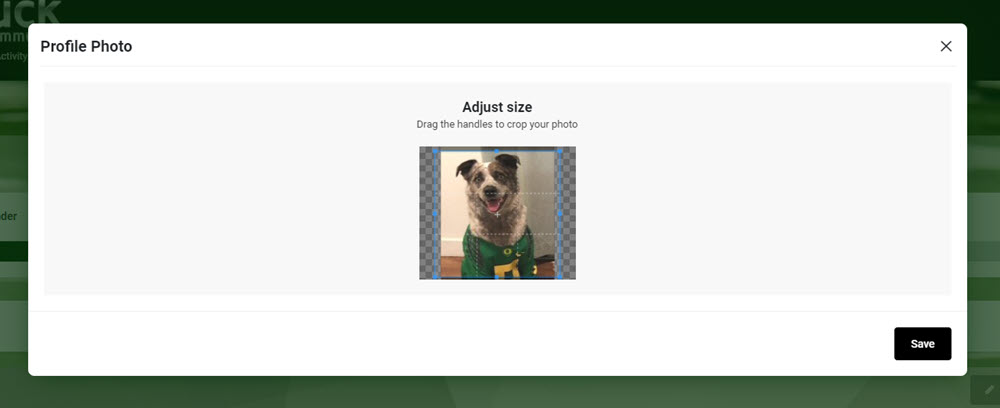The image size is (1000, 408).
Task: Click the top-left crop corner handle
Action: 436,151
